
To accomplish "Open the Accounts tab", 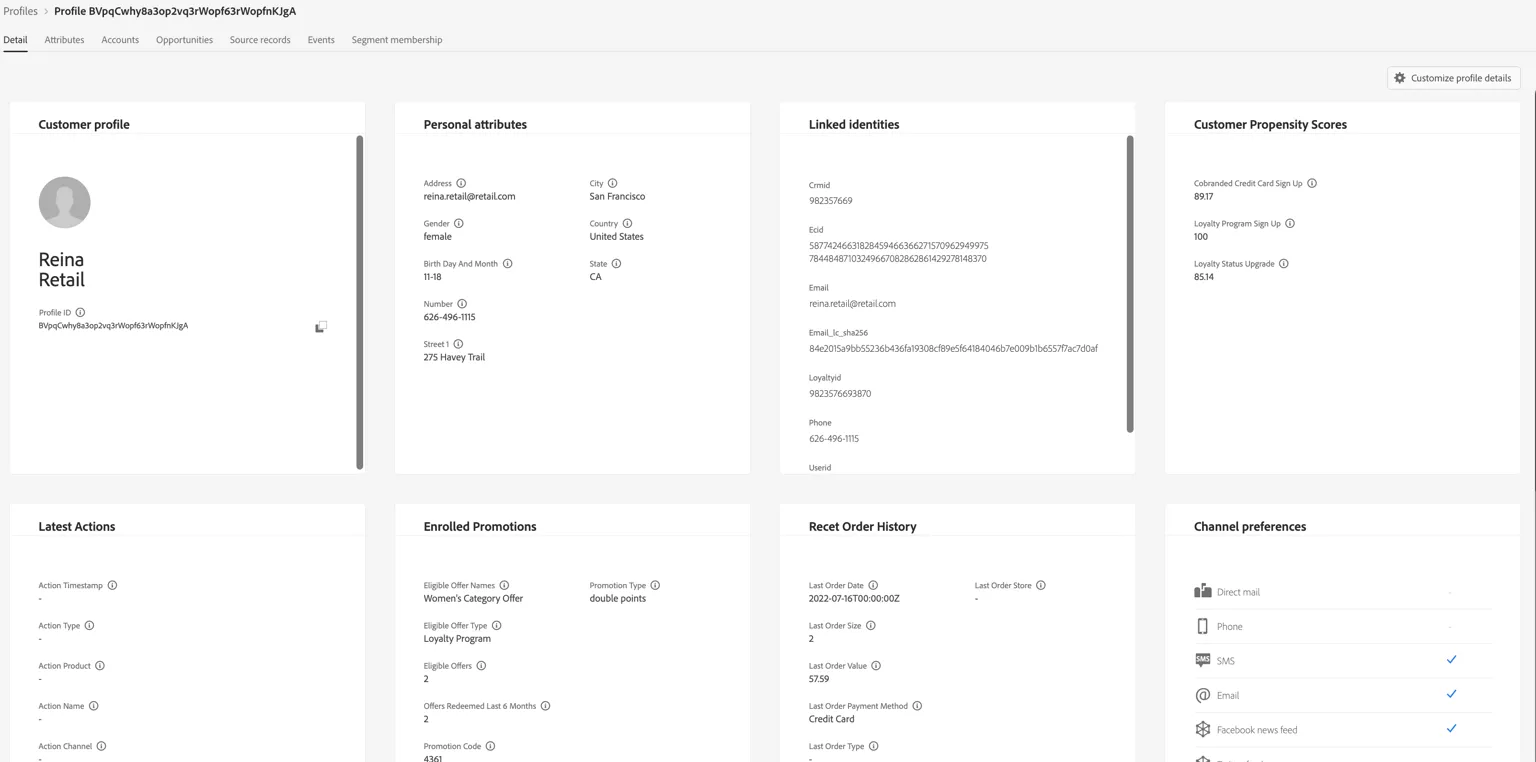I will click(x=120, y=40).
